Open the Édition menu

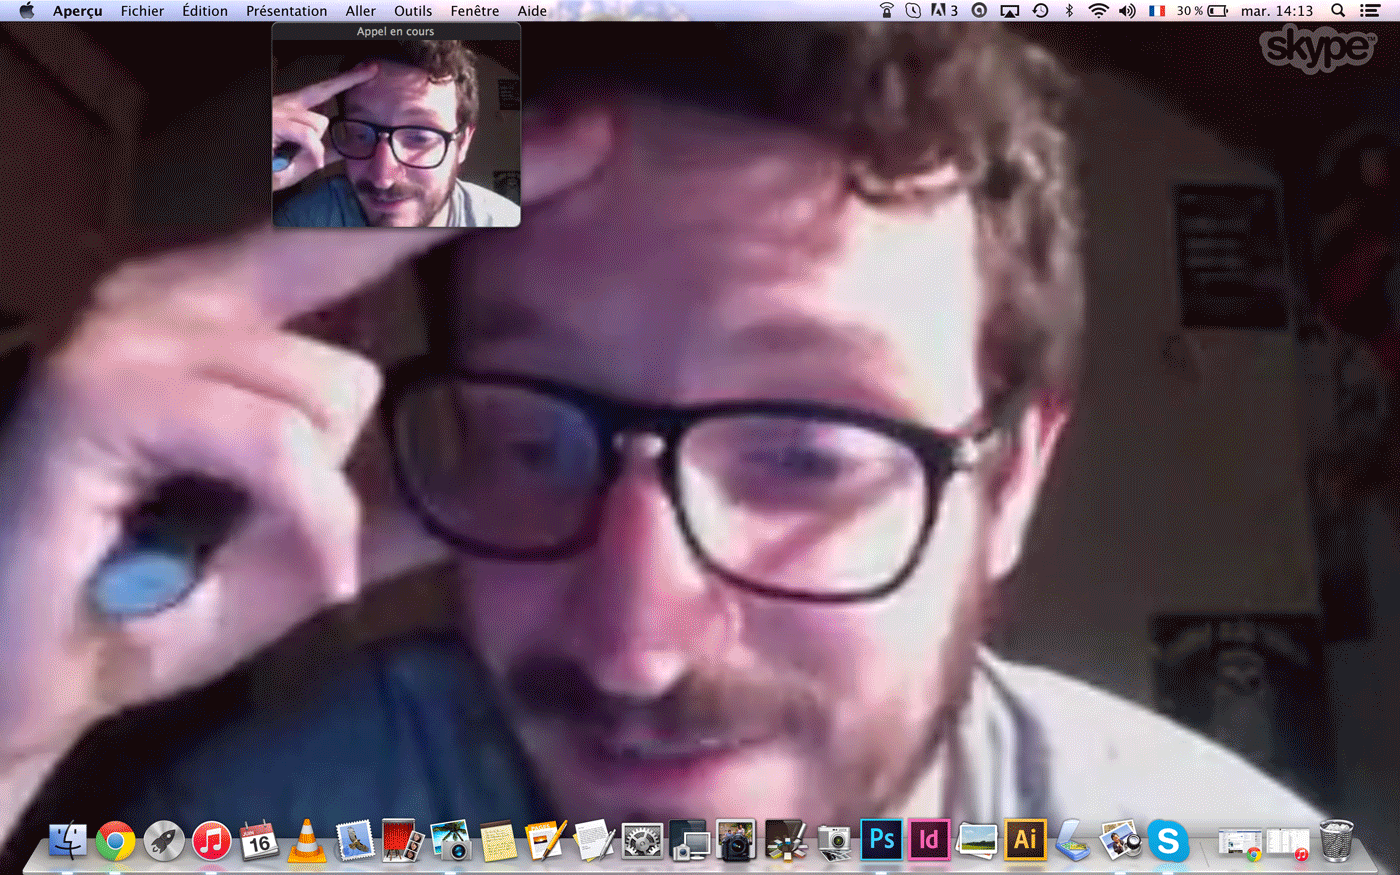[x=205, y=11]
